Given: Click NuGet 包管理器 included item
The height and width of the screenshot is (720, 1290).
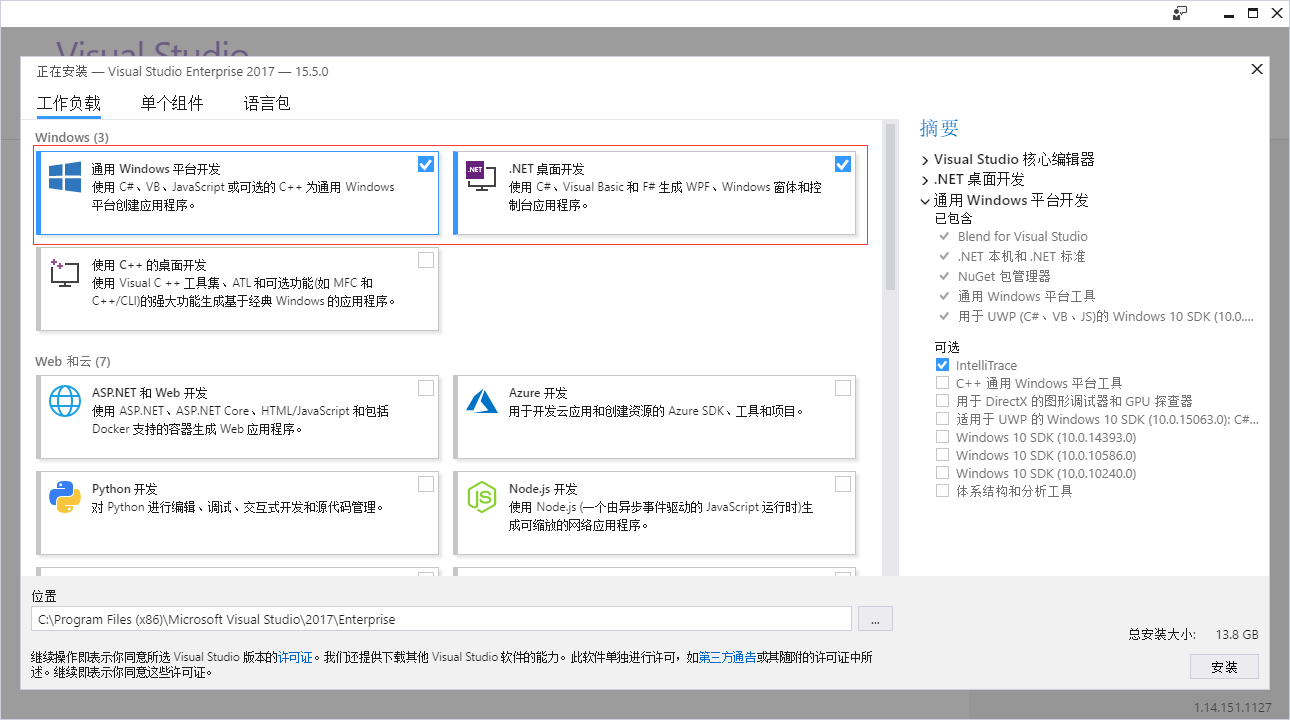Looking at the screenshot, I should click(1004, 276).
